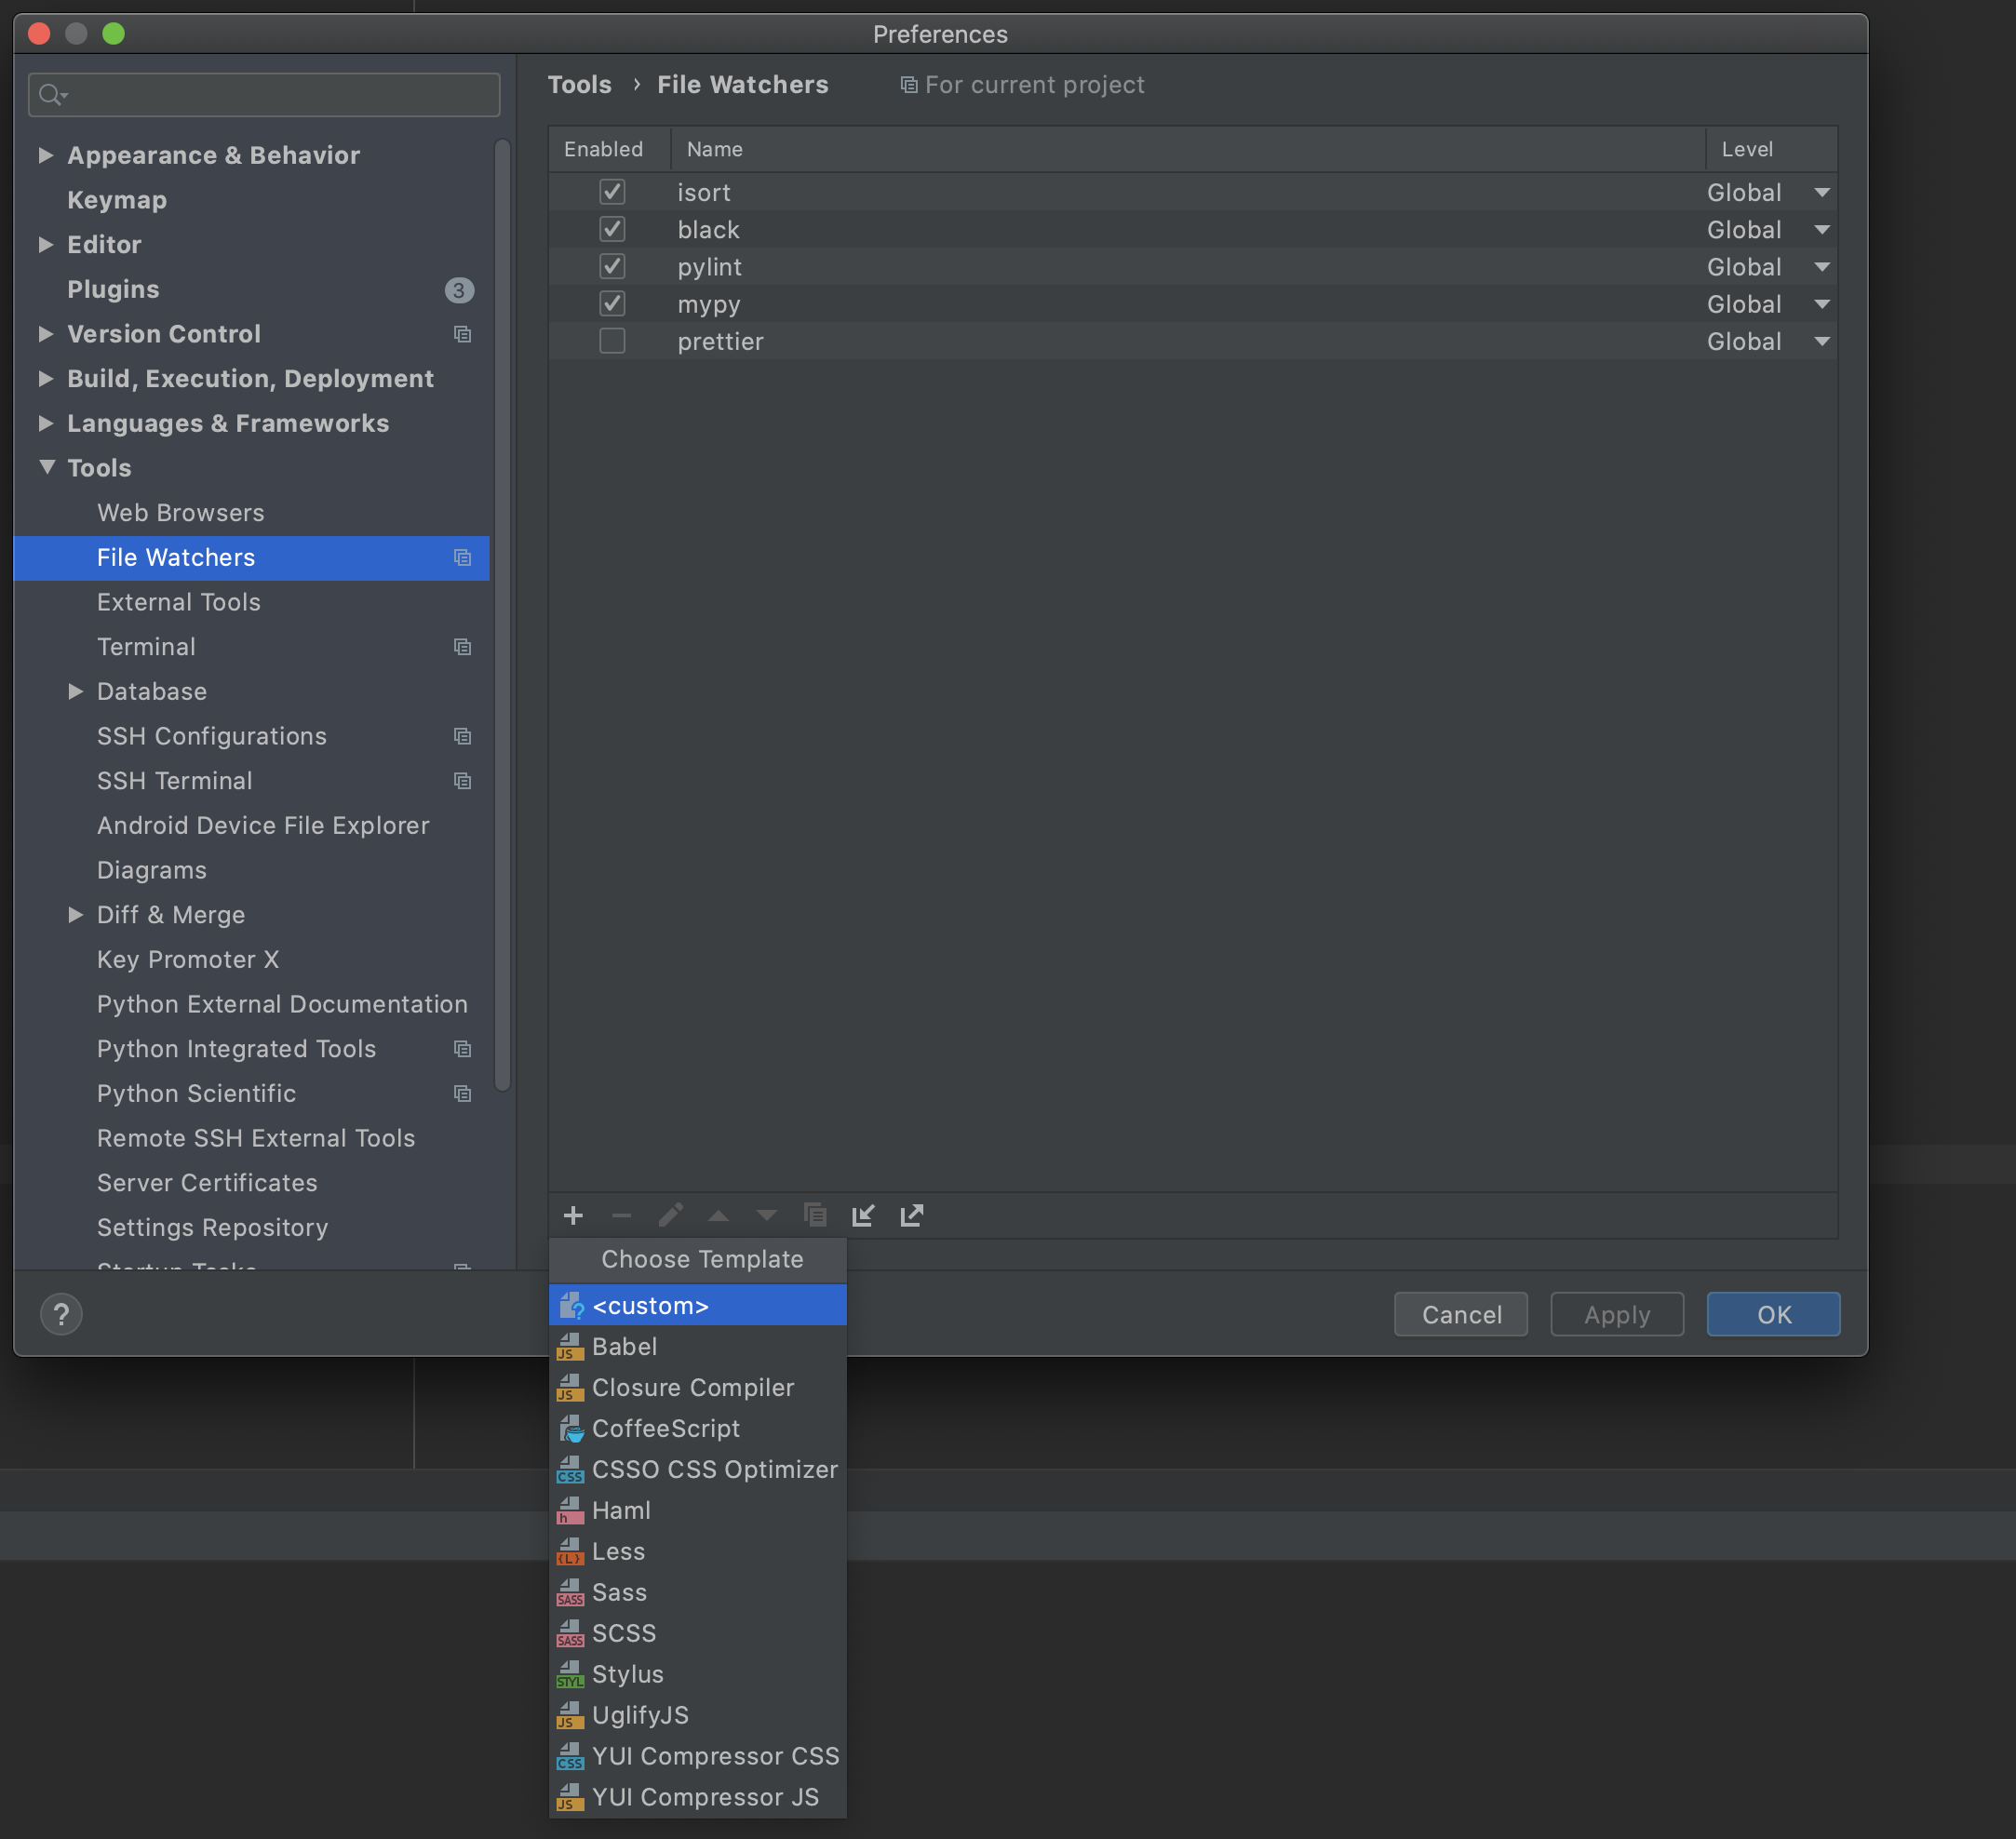Collapse the Tools tree section

pos(46,468)
